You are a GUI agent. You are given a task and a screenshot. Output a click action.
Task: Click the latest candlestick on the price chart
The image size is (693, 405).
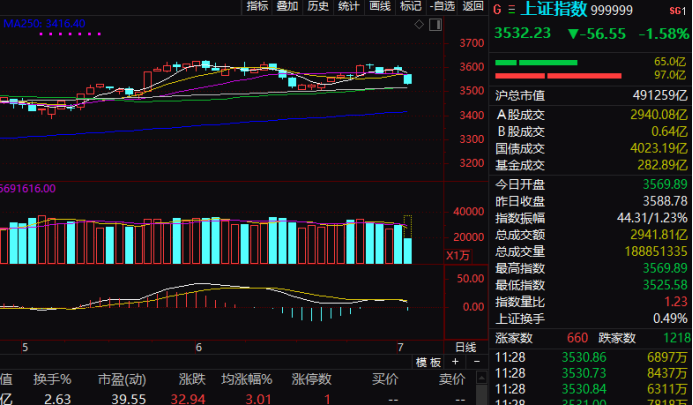pyautogui.click(x=407, y=79)
